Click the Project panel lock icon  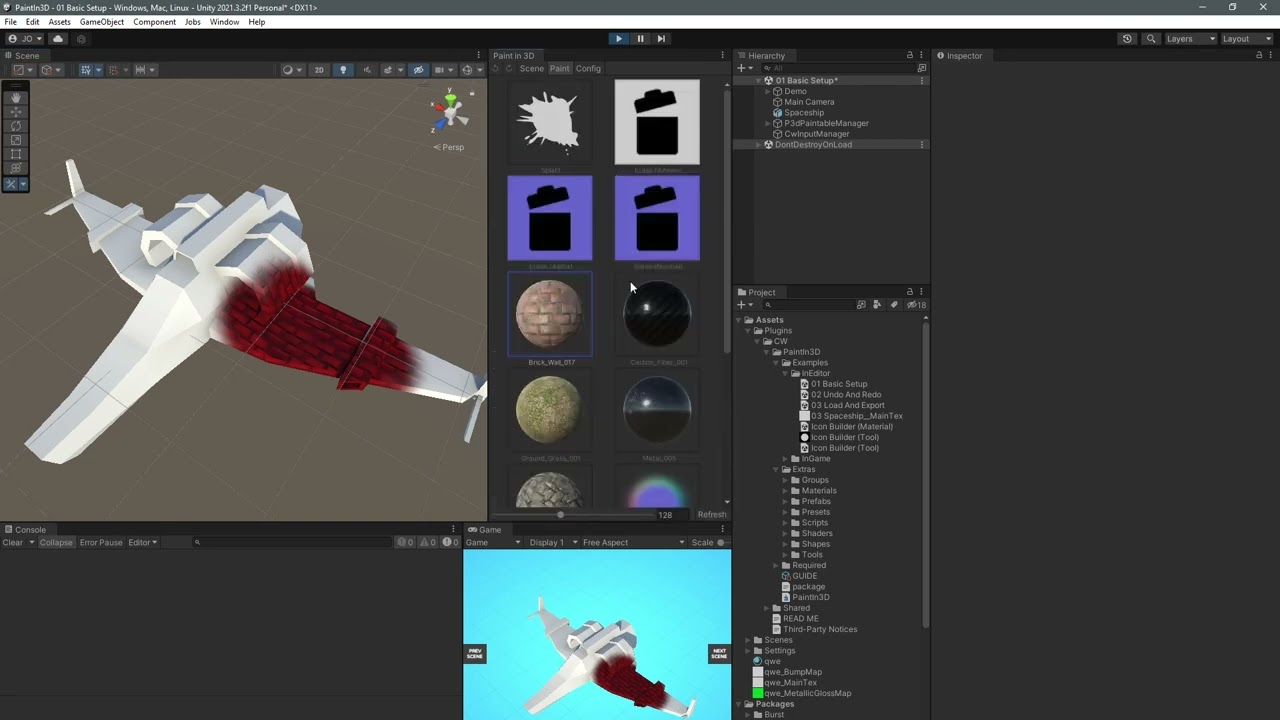coord(910,292)
